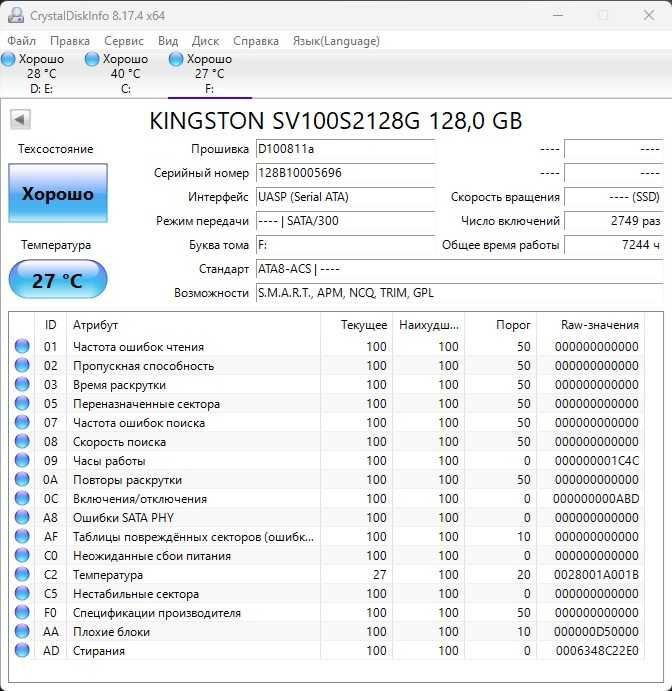Open the Правка menu
Image resolution: width=672 pixels, height=691 pixels.
coord(70,41)
